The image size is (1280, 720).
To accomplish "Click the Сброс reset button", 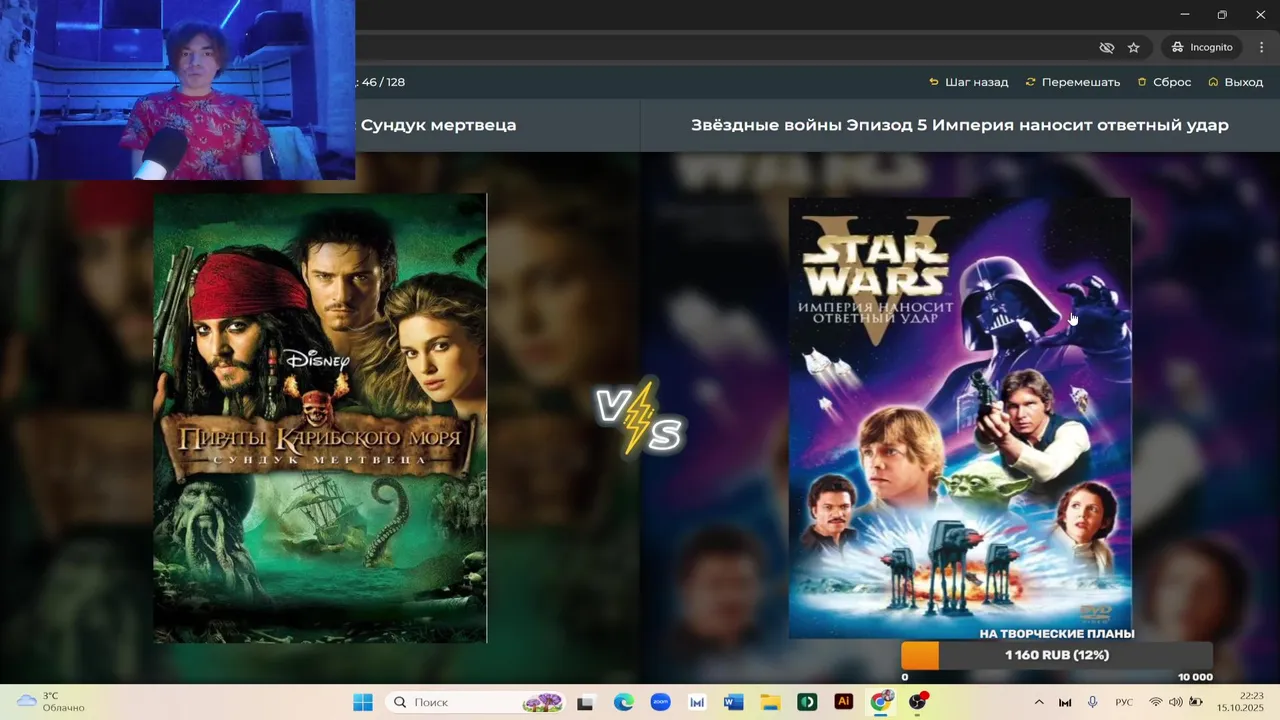I will [1164, 82].
